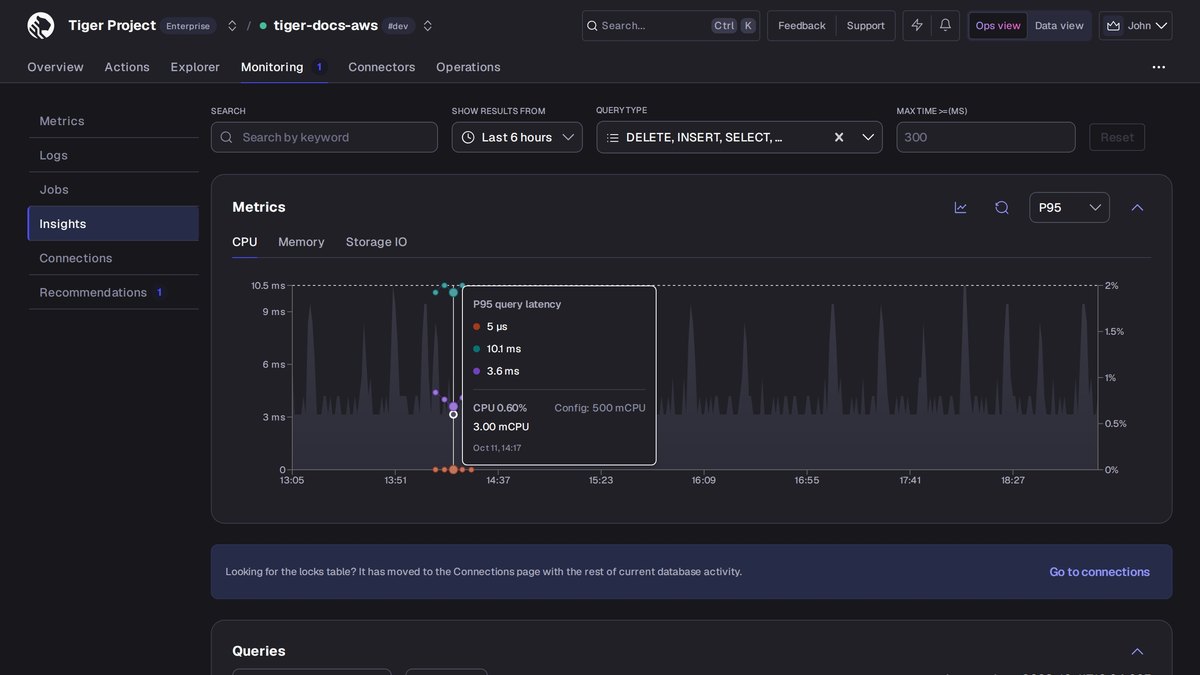Switch to the Storage IO tab

point(376,242)
